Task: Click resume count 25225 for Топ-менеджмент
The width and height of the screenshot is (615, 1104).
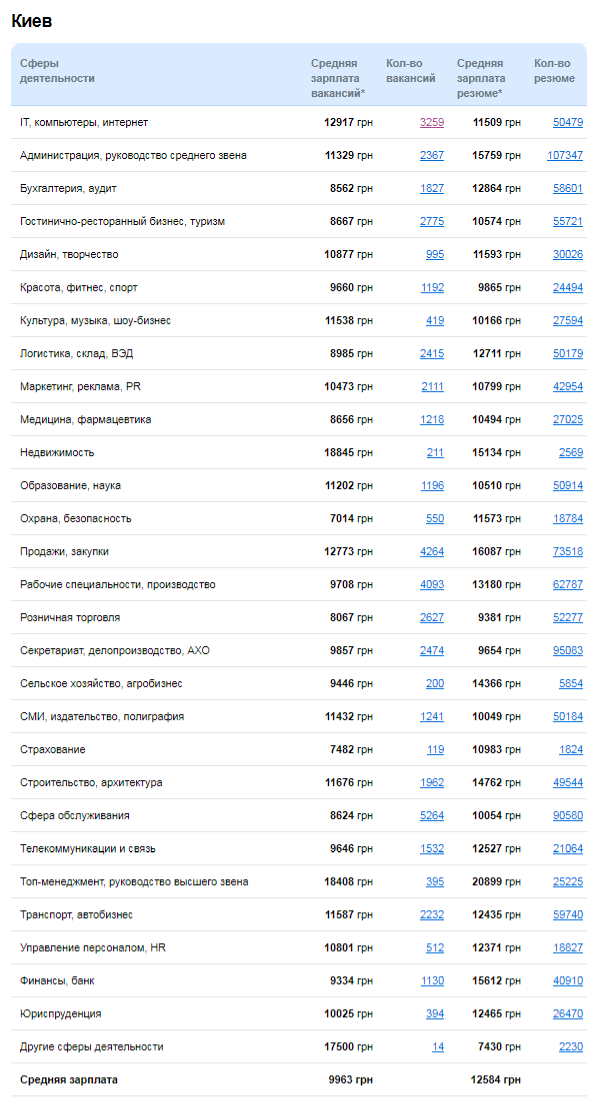Action: 567,881
